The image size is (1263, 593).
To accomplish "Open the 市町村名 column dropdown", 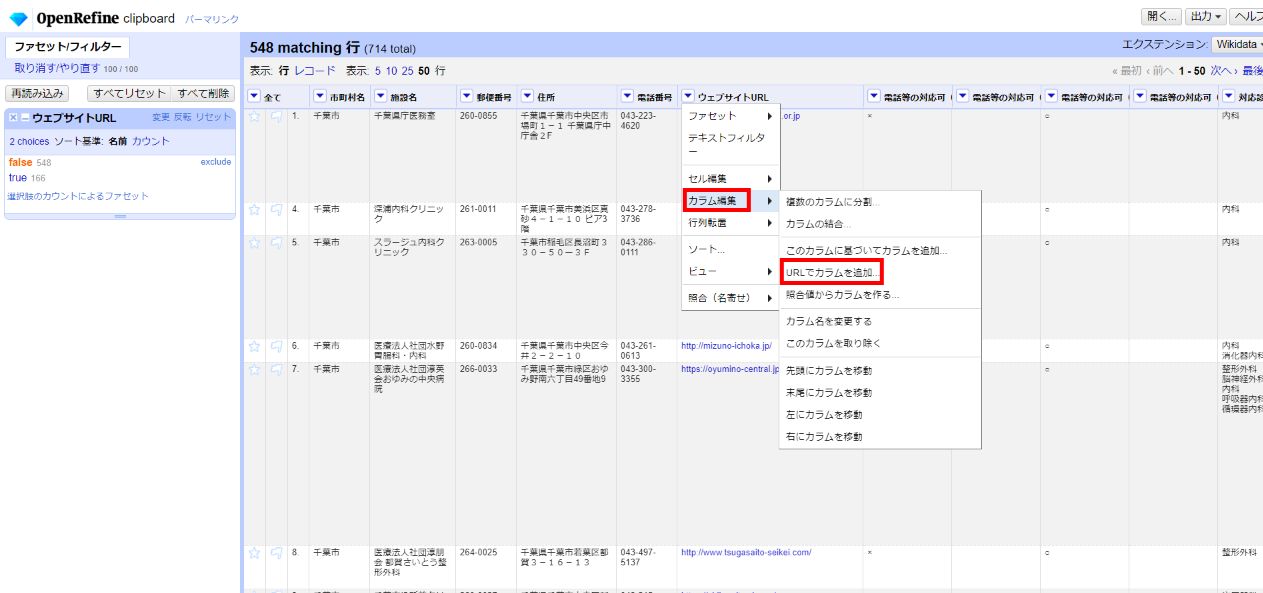I will 320,96.
